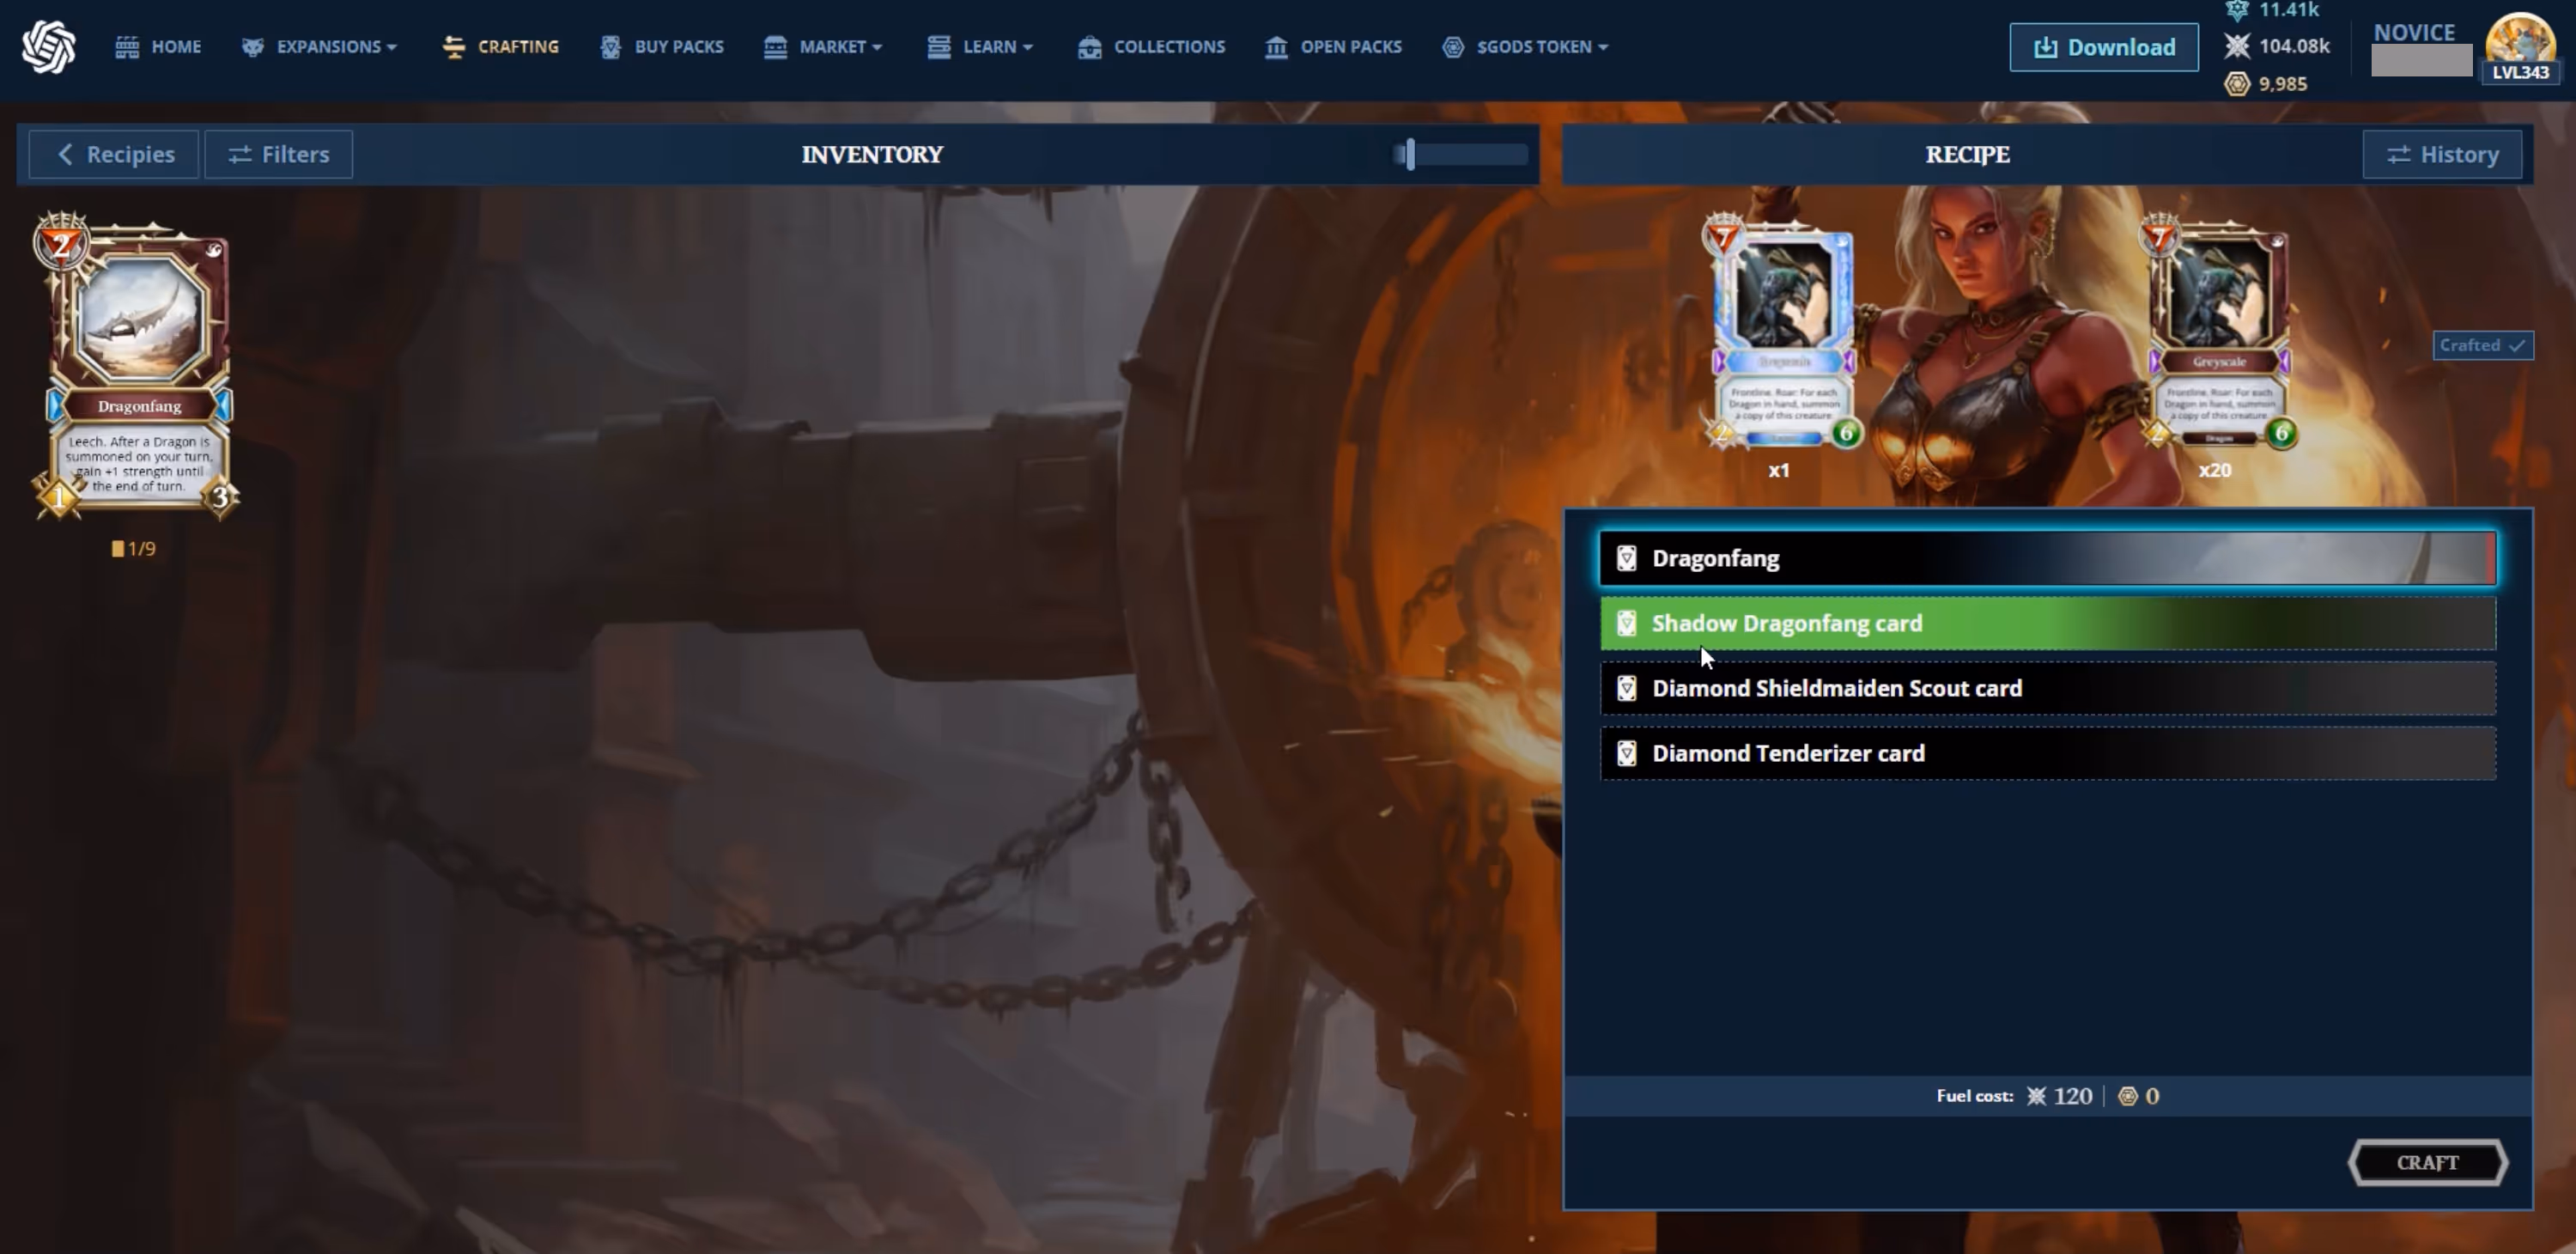Go to Open Packs
Image resolution: width=2576 pixels, height=1254 pixels.
(1334, 47)
